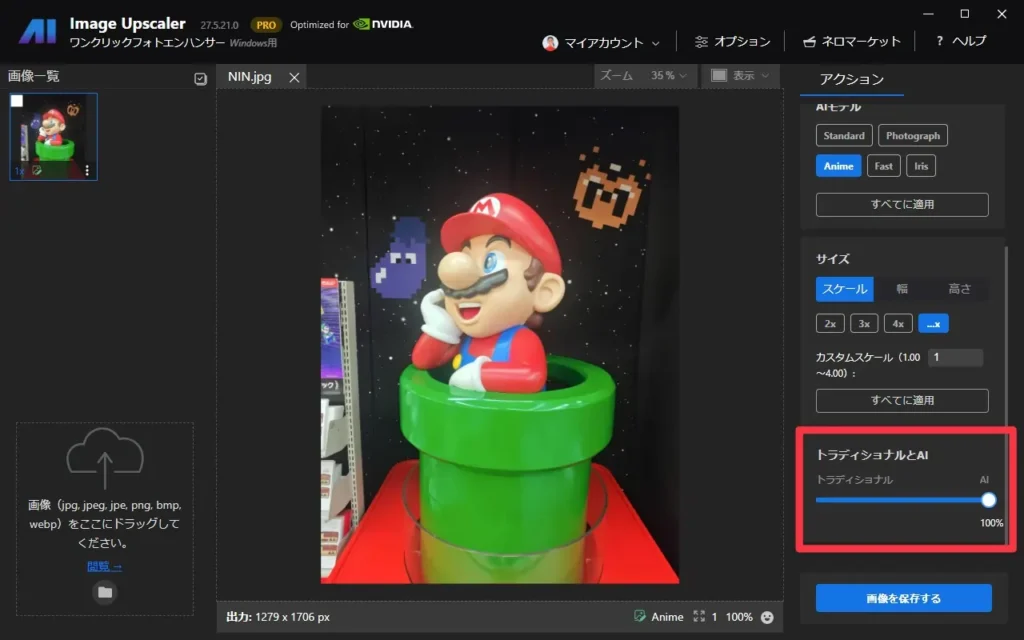Close the NIN.jpg tab
1024x640 pixels.
point(294,77)
